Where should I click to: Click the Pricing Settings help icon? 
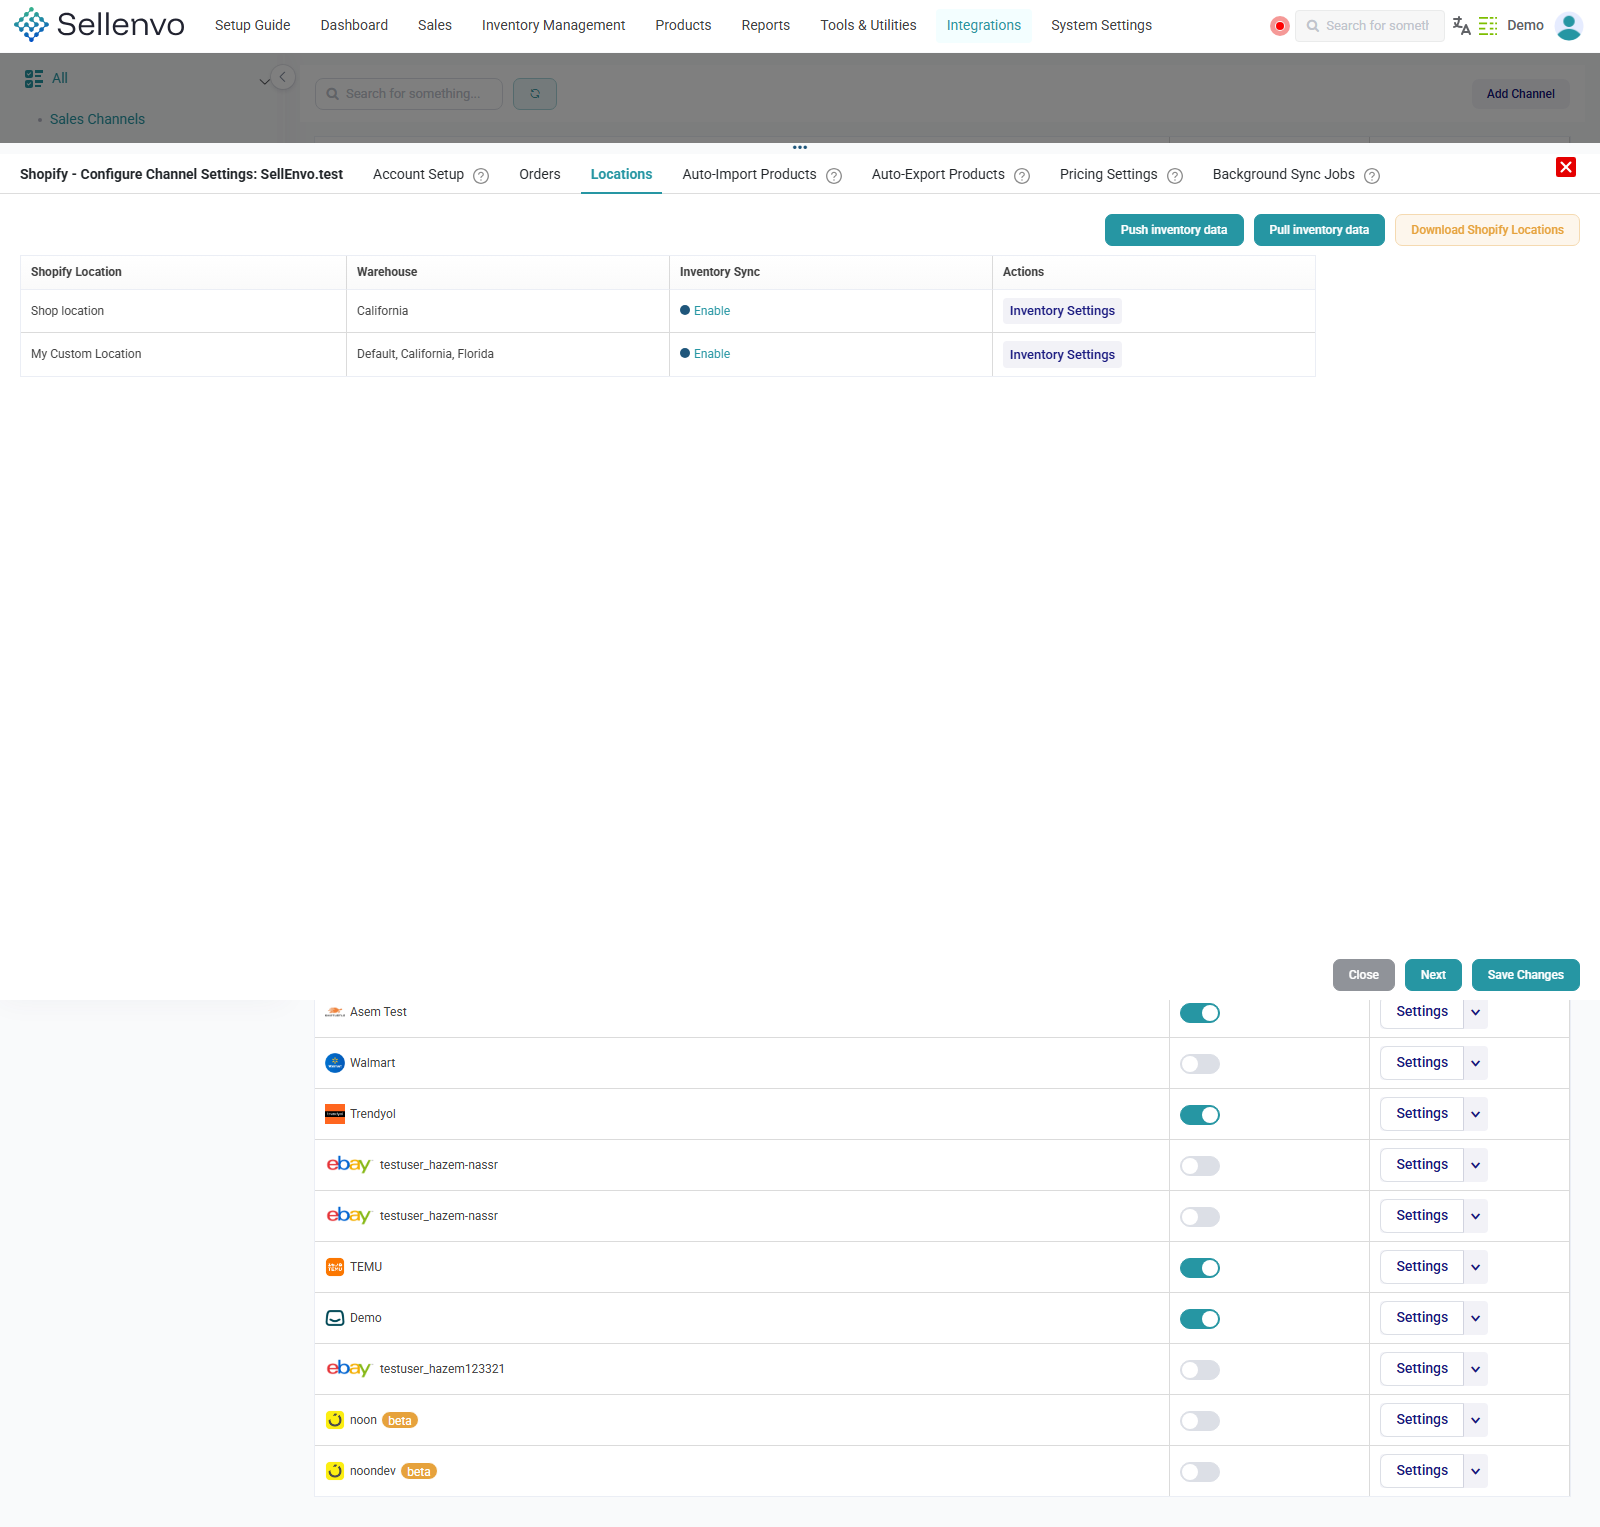(x=1175, y=176)
